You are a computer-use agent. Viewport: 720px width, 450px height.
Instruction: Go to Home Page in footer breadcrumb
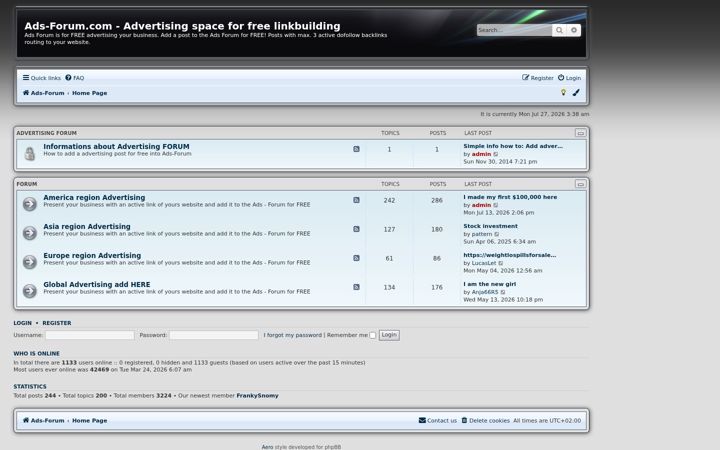pos(90,420)
